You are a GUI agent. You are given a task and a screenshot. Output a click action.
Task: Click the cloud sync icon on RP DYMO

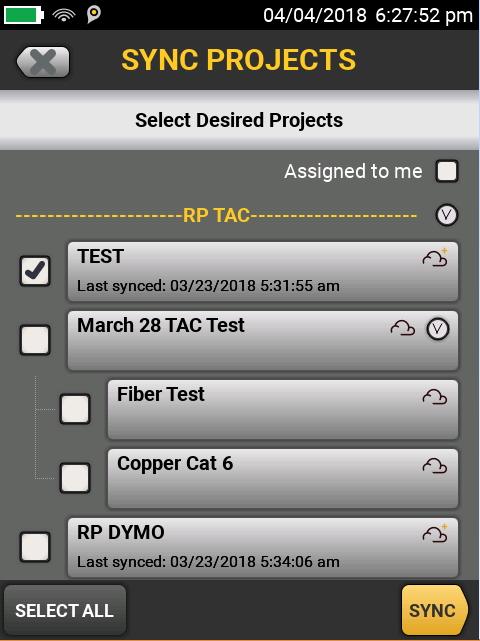tap(435, 533)
